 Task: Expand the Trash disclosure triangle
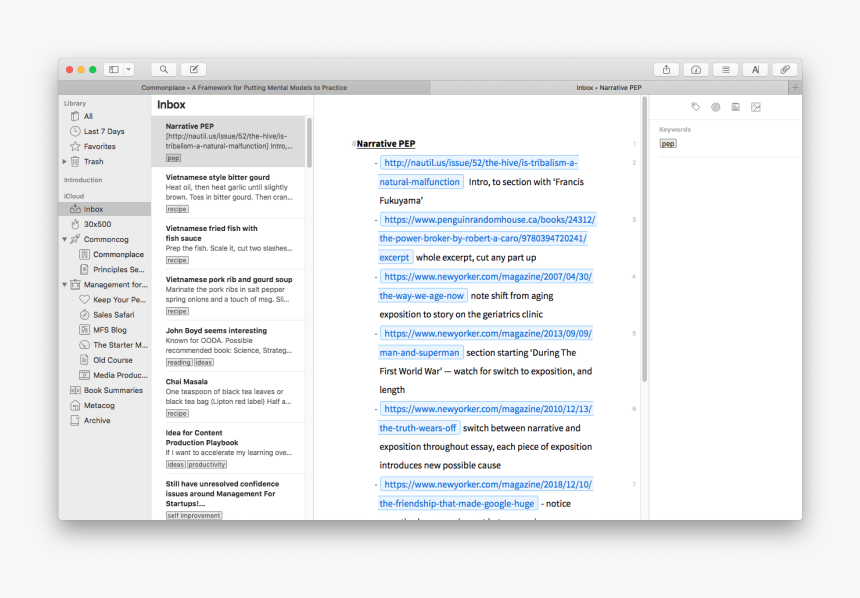pos(64,161)
